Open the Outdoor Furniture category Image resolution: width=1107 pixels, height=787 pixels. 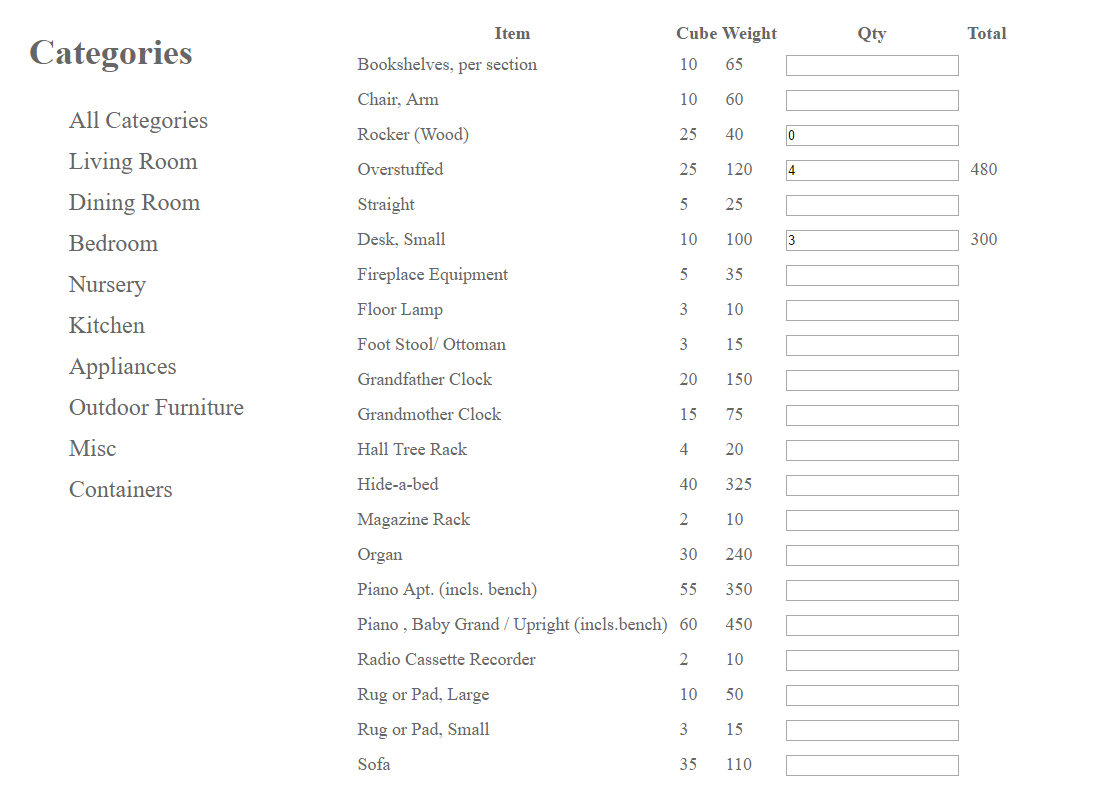[x=156, y=408]
